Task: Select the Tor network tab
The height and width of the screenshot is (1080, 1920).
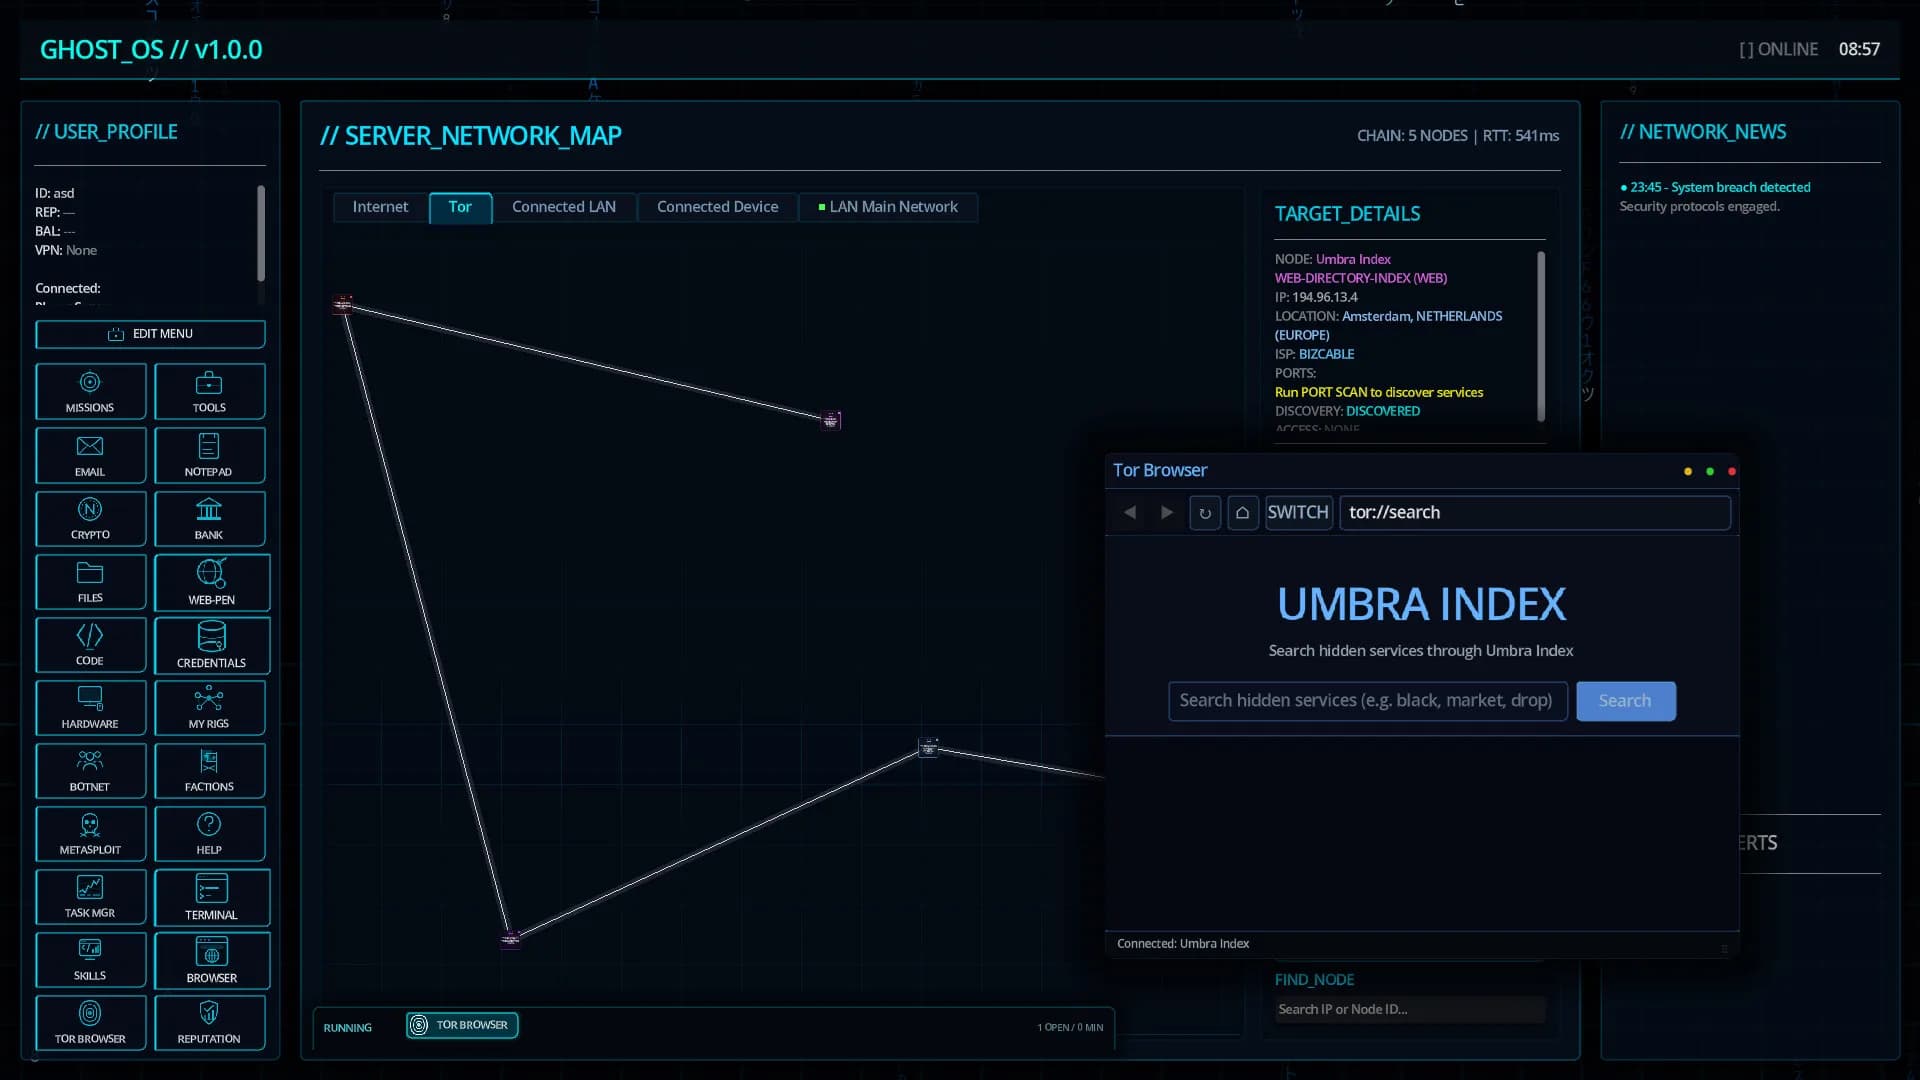Action: [460, 207]
